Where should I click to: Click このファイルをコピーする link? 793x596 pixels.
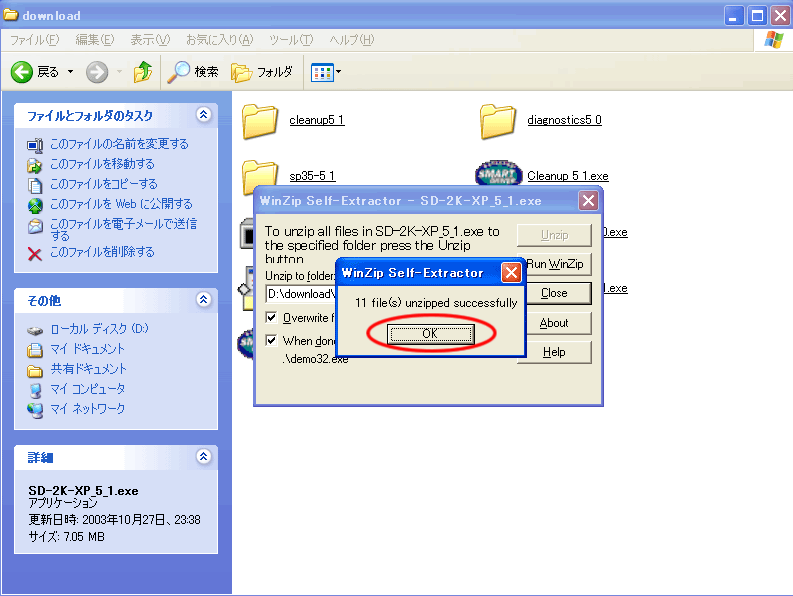(104, 184)
